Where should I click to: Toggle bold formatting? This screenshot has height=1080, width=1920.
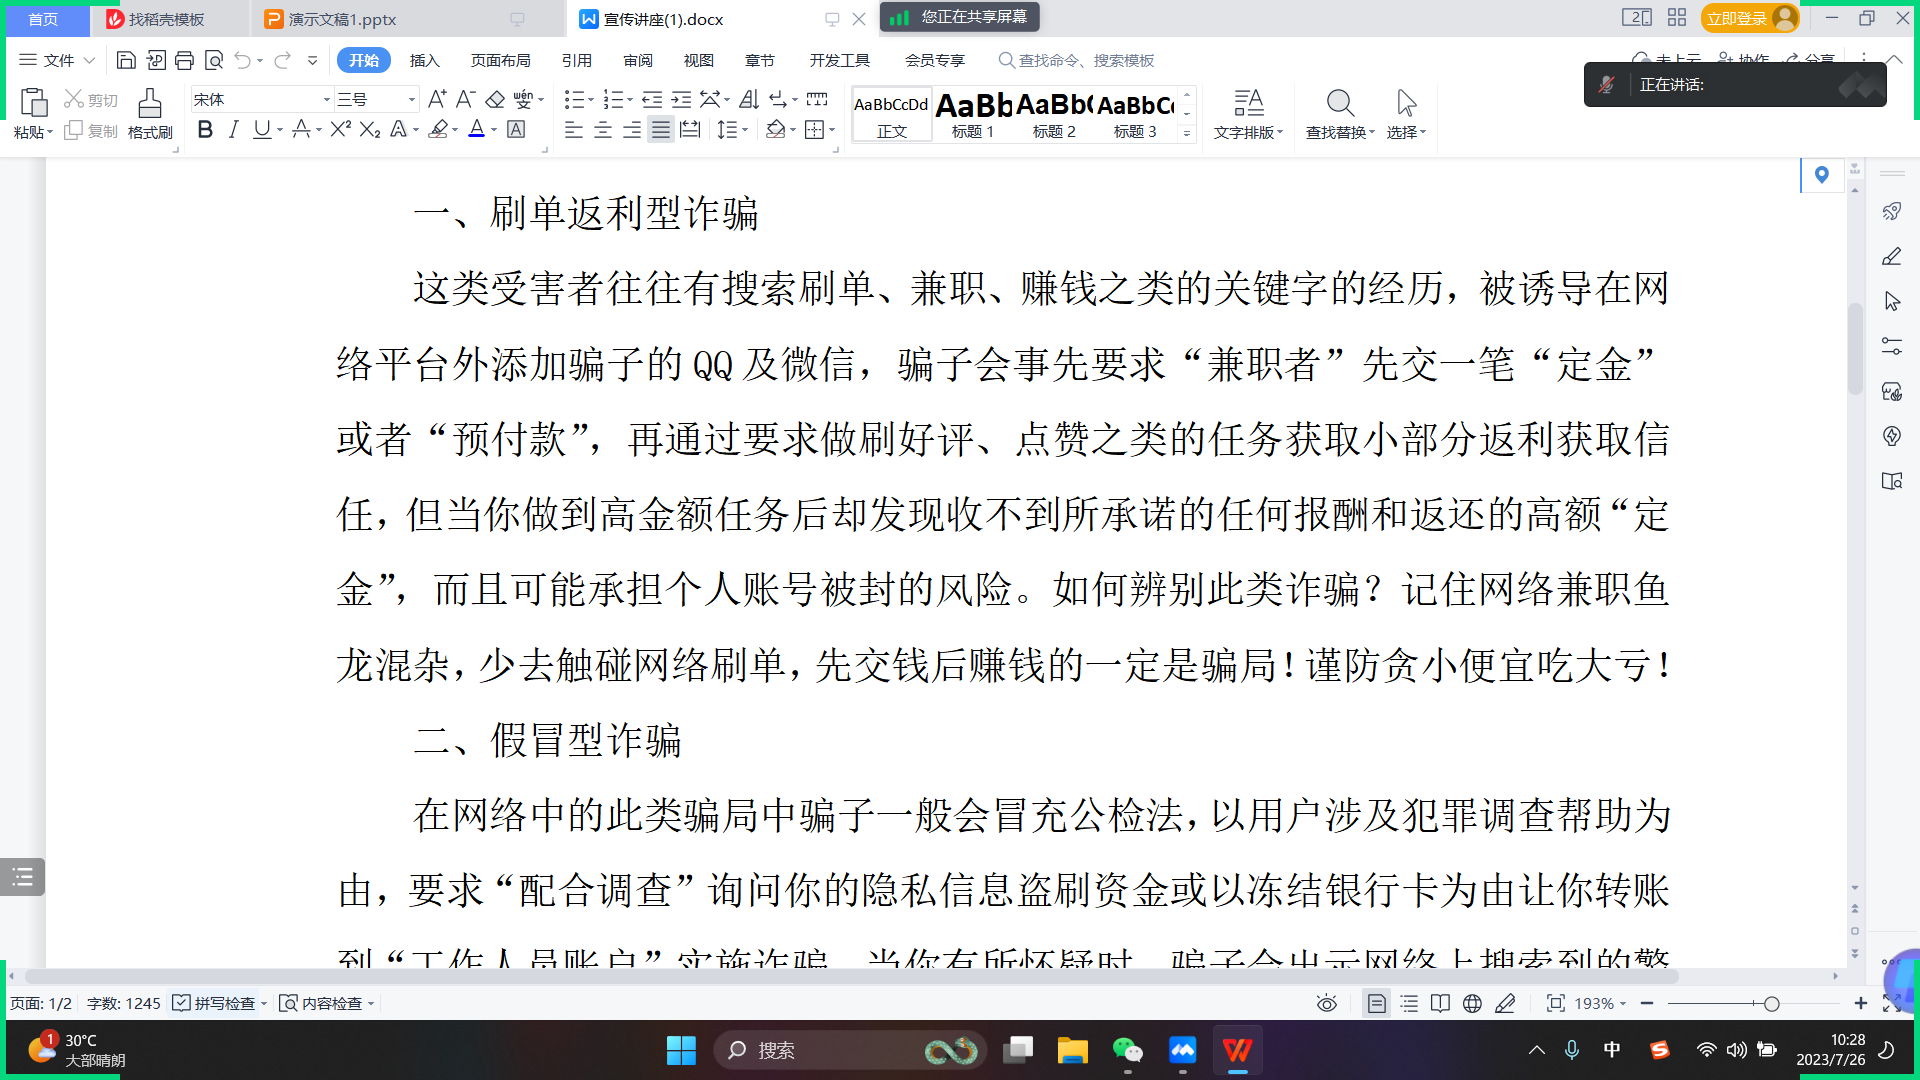(x=205, y=129)
